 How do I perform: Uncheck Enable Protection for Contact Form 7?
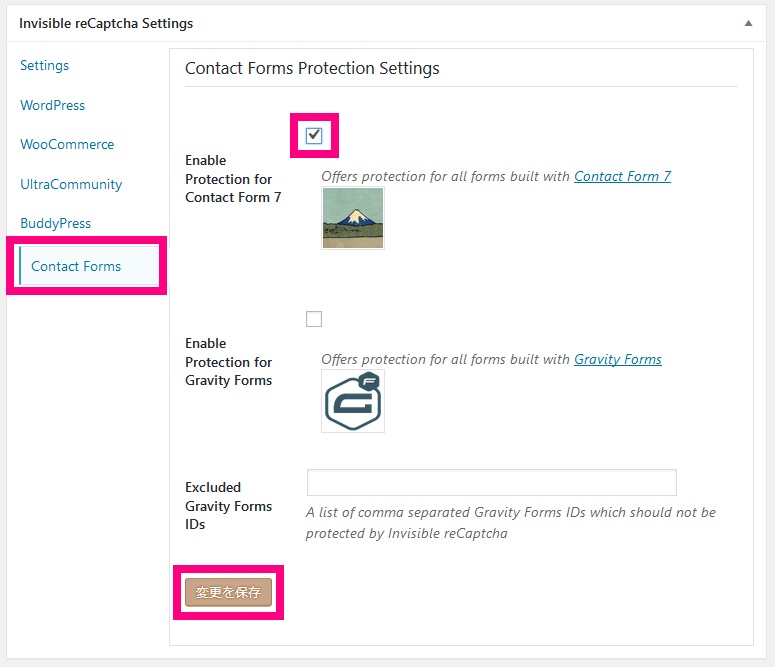(x=314, y=135)
